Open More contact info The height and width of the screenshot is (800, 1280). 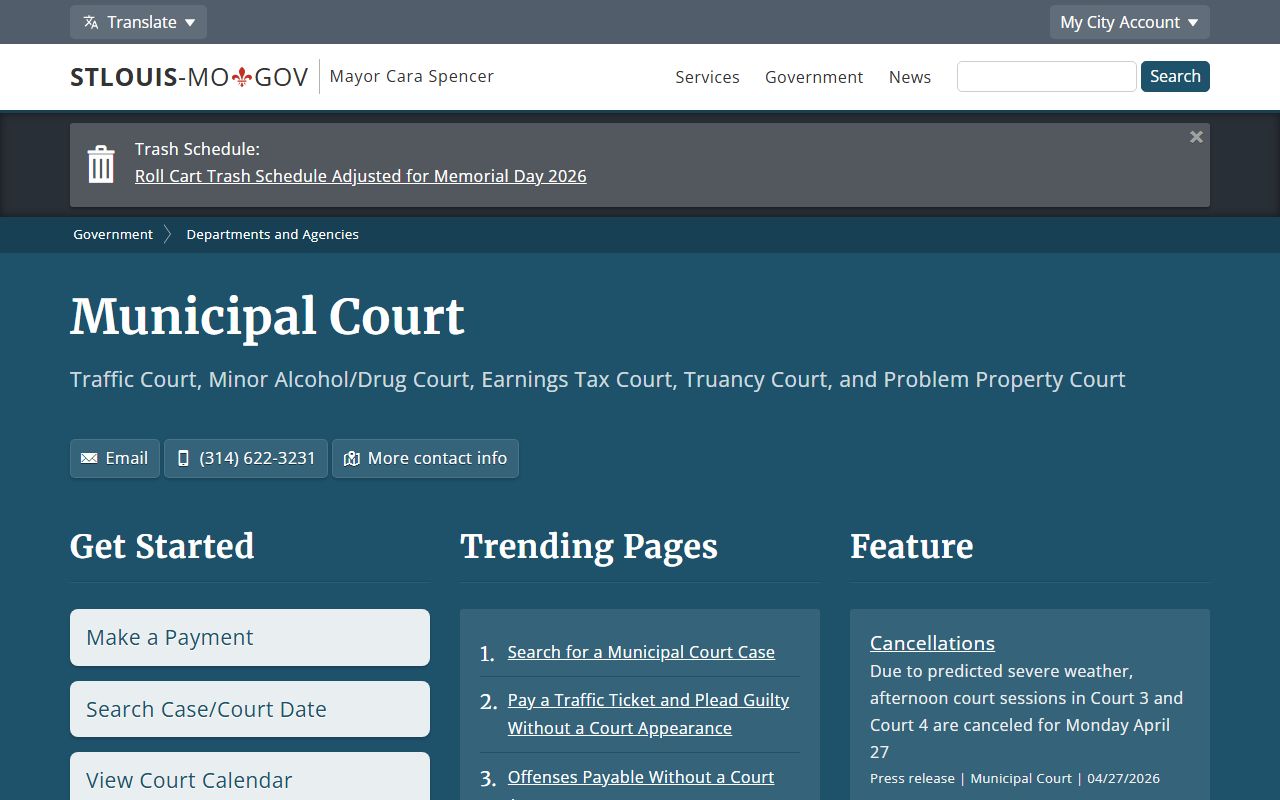(425, 458)
